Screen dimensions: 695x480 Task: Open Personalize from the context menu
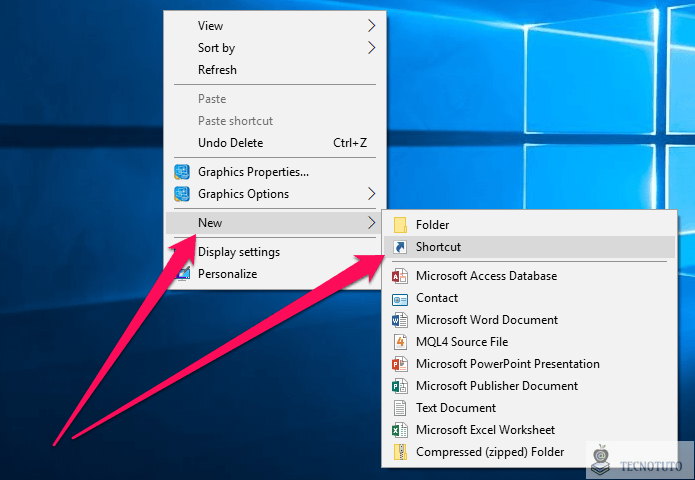pos(275,274)
